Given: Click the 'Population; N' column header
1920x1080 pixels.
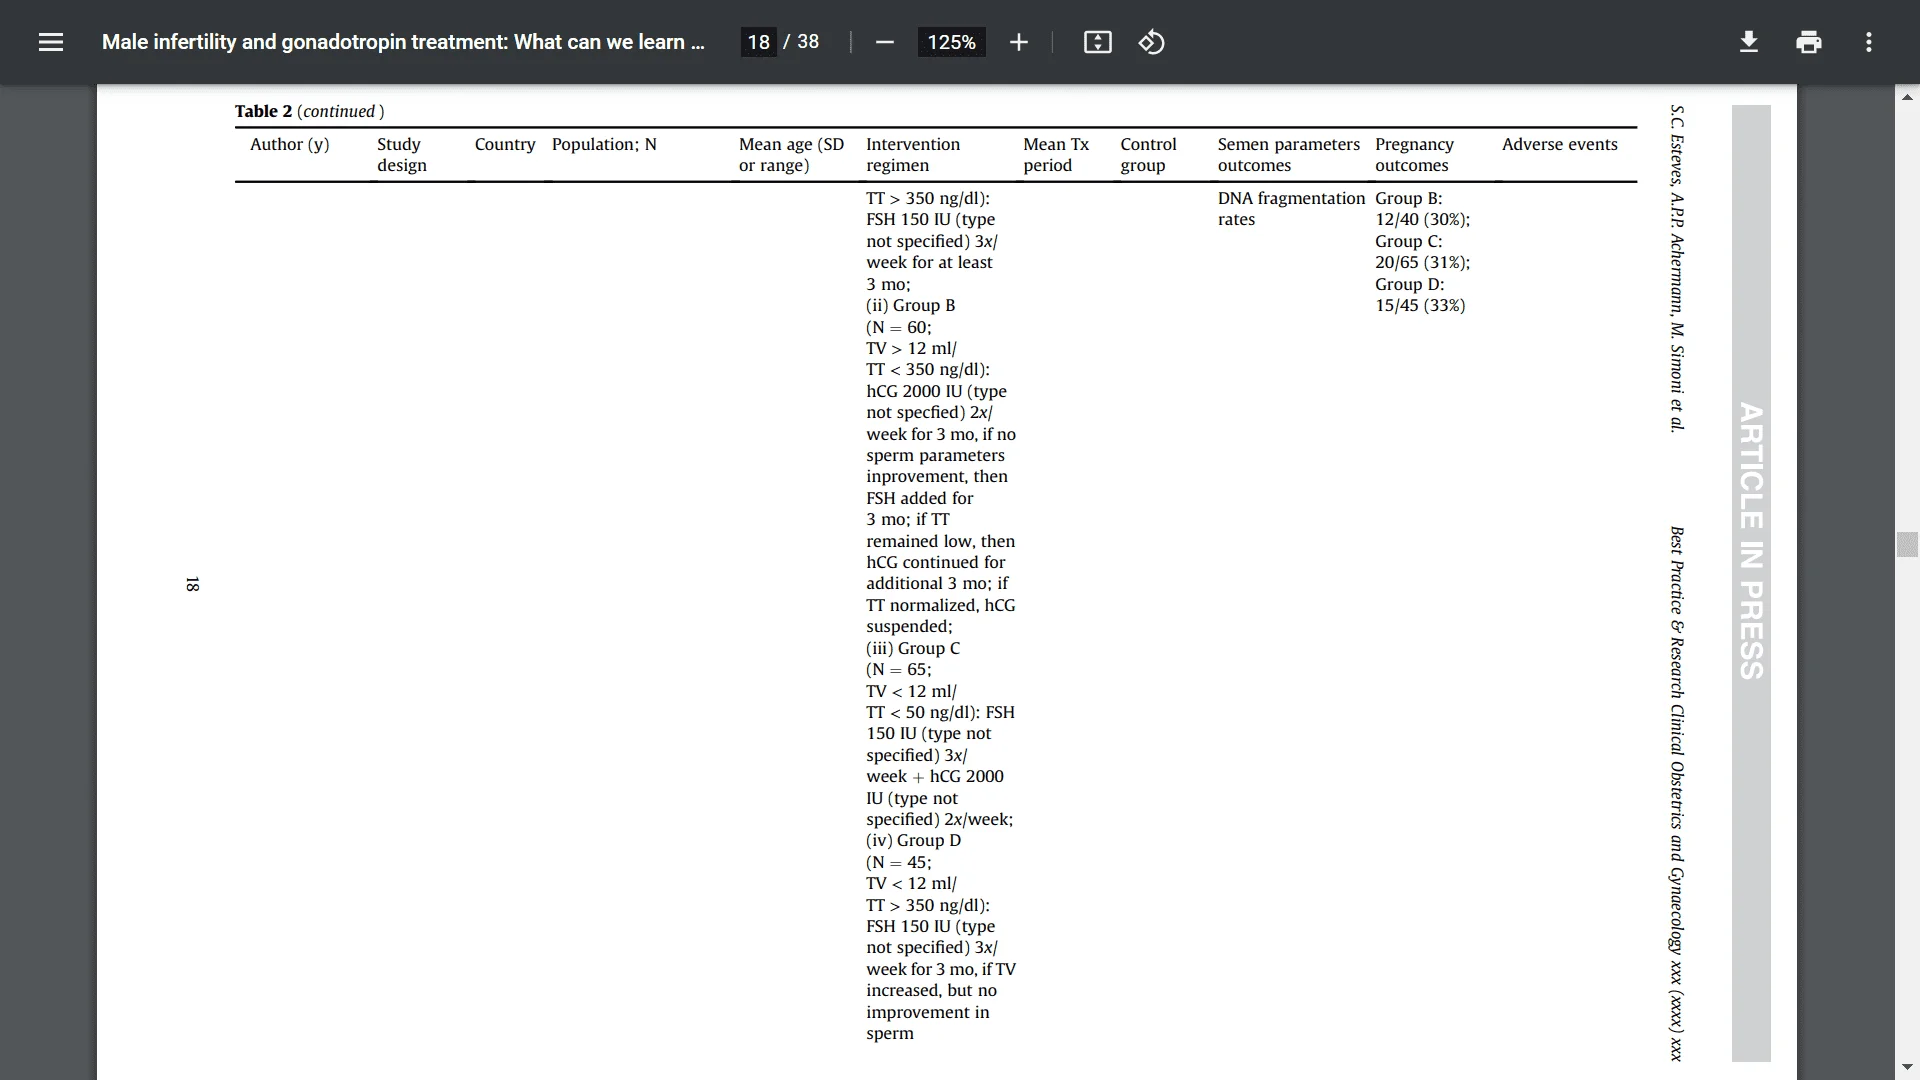Looking at the screenshot, I should pos(604,144).
